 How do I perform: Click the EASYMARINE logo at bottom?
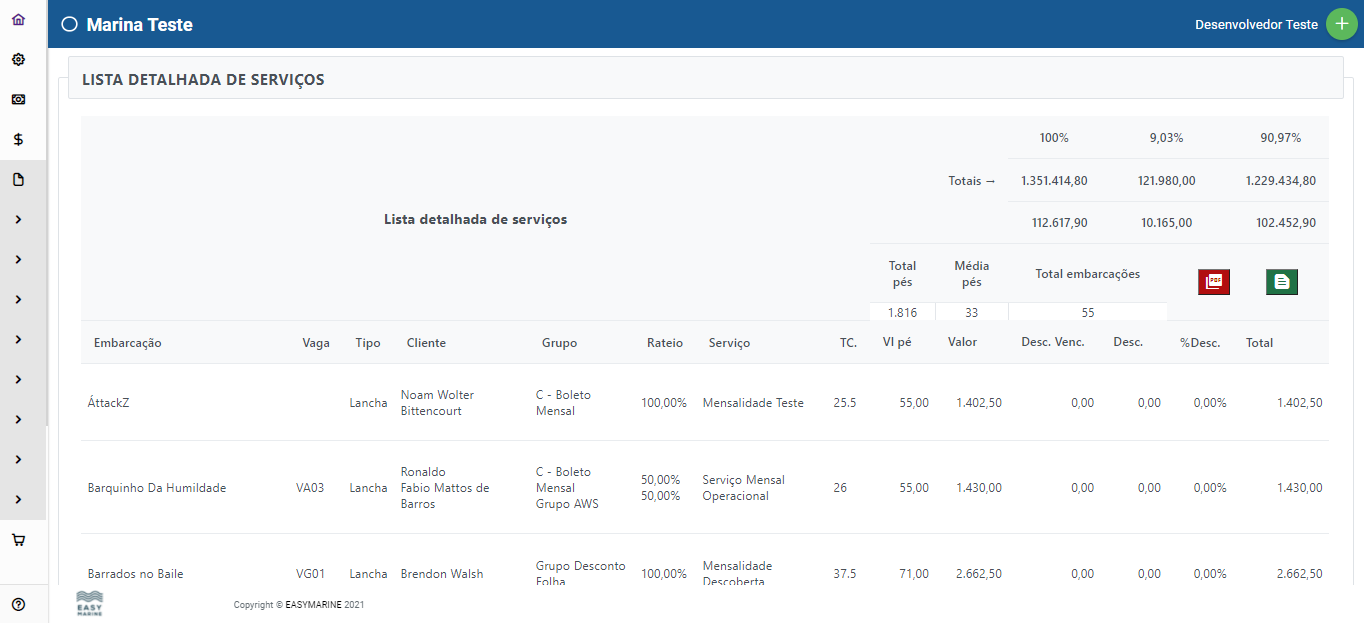[88, 603]
